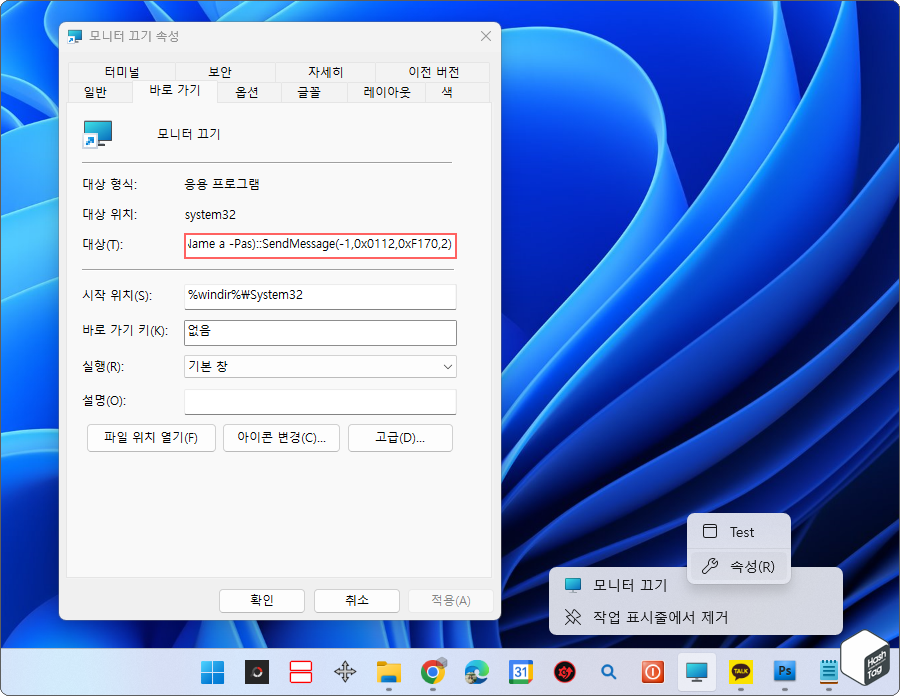The image size is (900, 696).
Task: Open File Explorer from the taskbar
Action: point(388,672)
